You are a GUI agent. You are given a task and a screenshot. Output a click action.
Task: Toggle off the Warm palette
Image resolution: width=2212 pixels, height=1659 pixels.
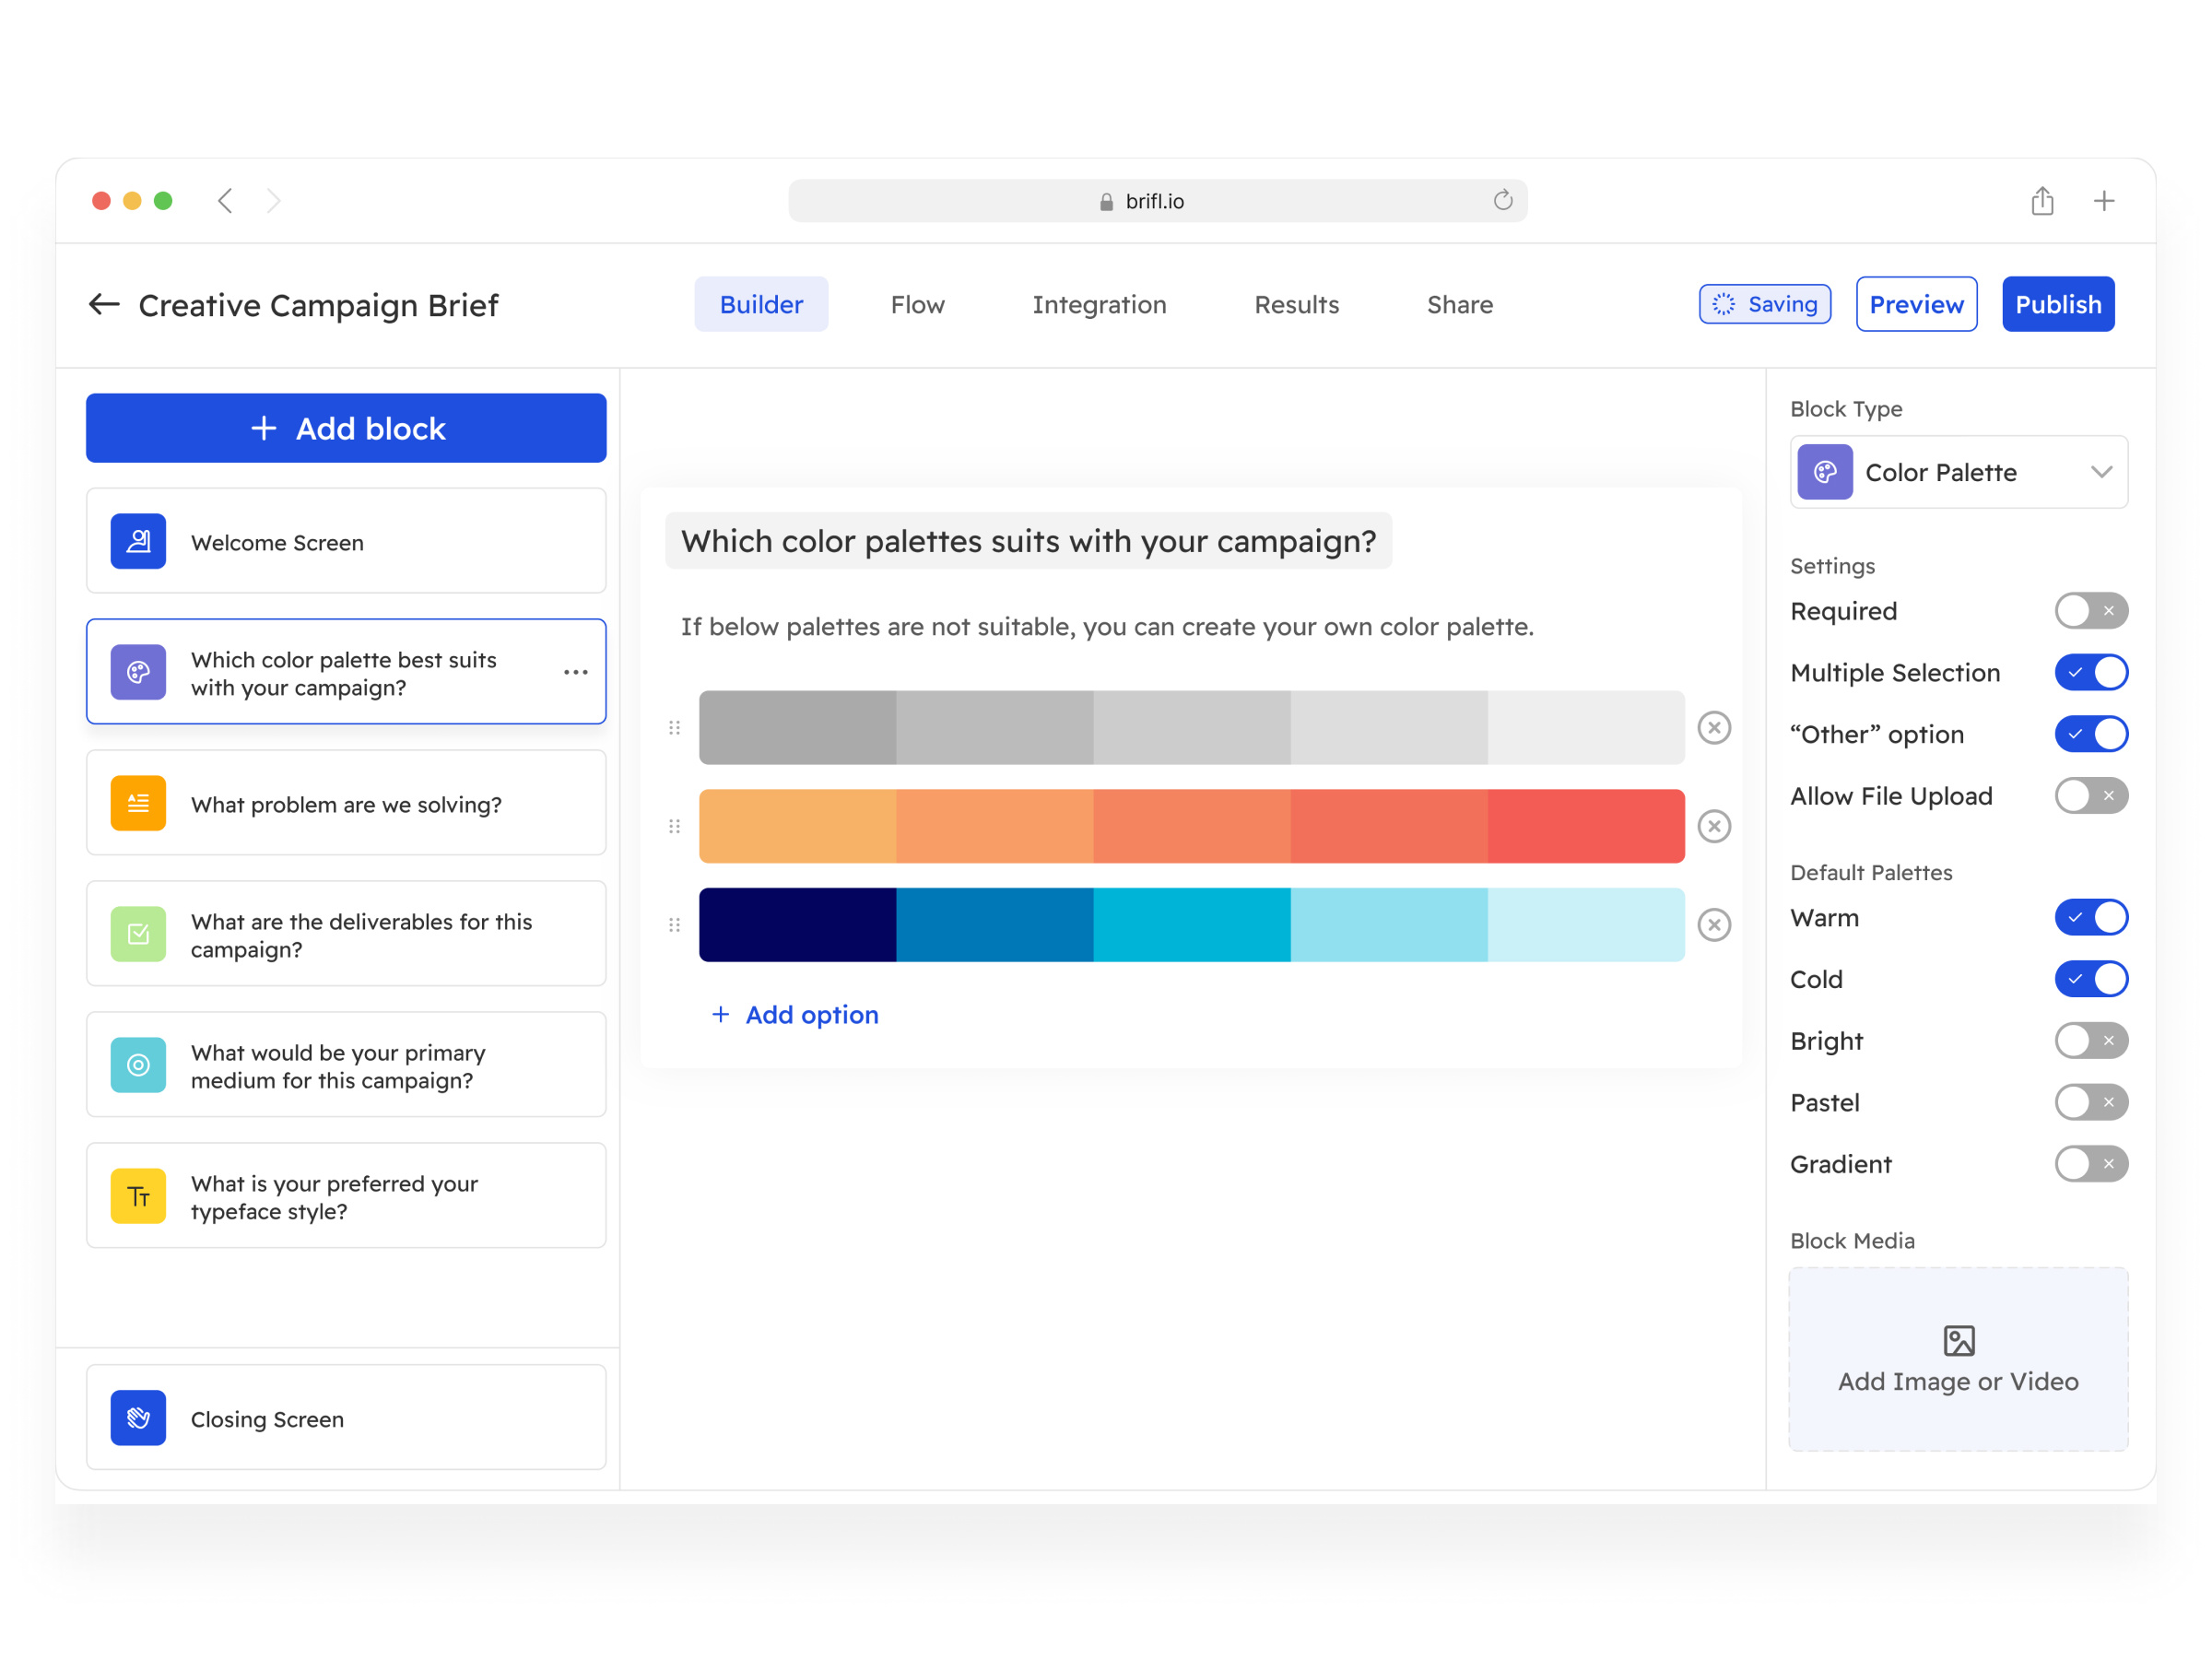[x=2091, y=917]
